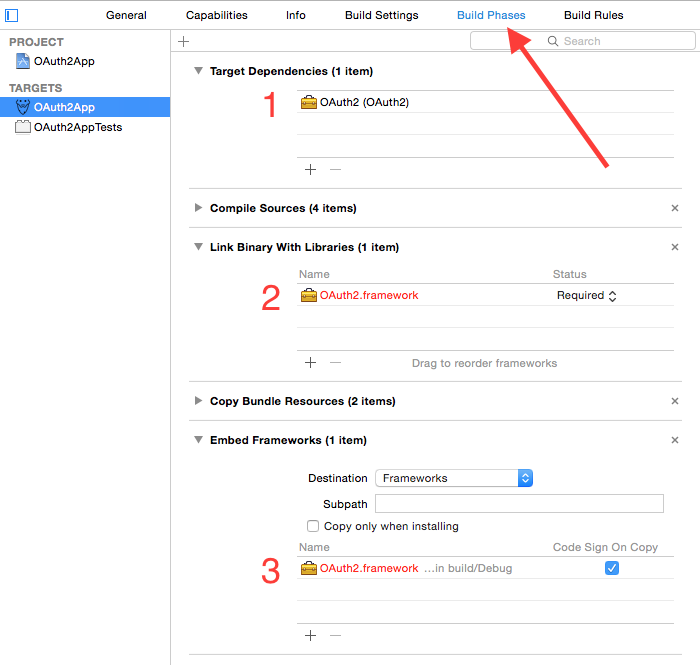Screen dimensions: 700x665
Task: Select the OAuth2AppTests target
Action: point(85,127)
